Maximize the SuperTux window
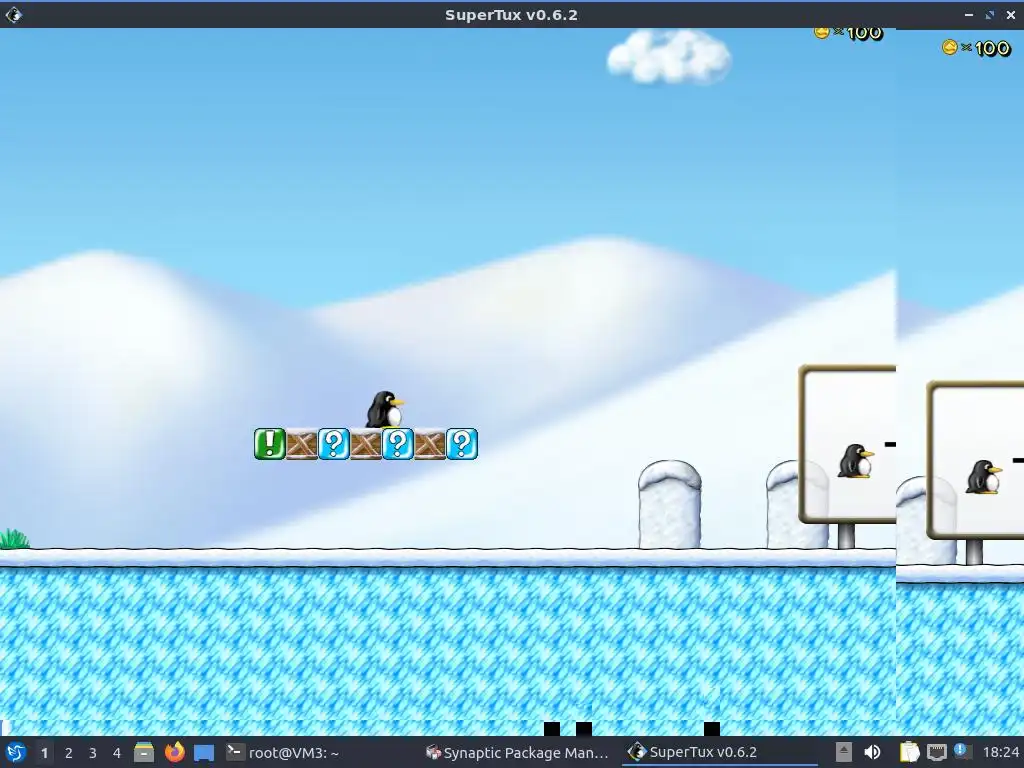The image size is (1024, 768). [989, 15]
